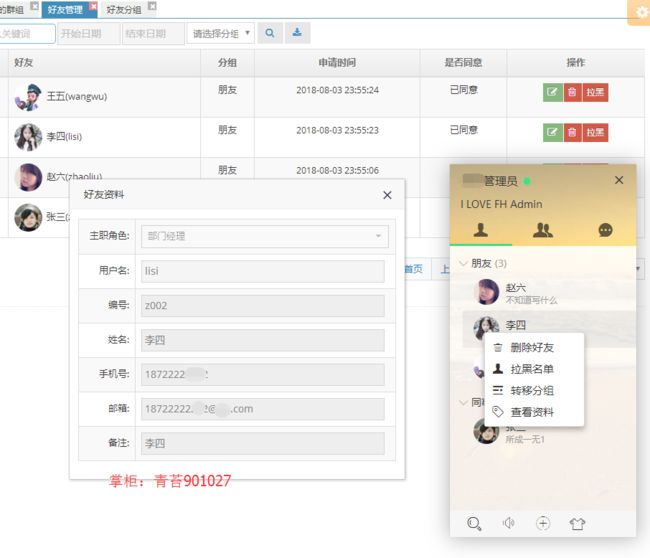Click 王五 avatar in friends table
This screenshot has height=558, width=650.
pyautogui.click(x=28, y=97)
